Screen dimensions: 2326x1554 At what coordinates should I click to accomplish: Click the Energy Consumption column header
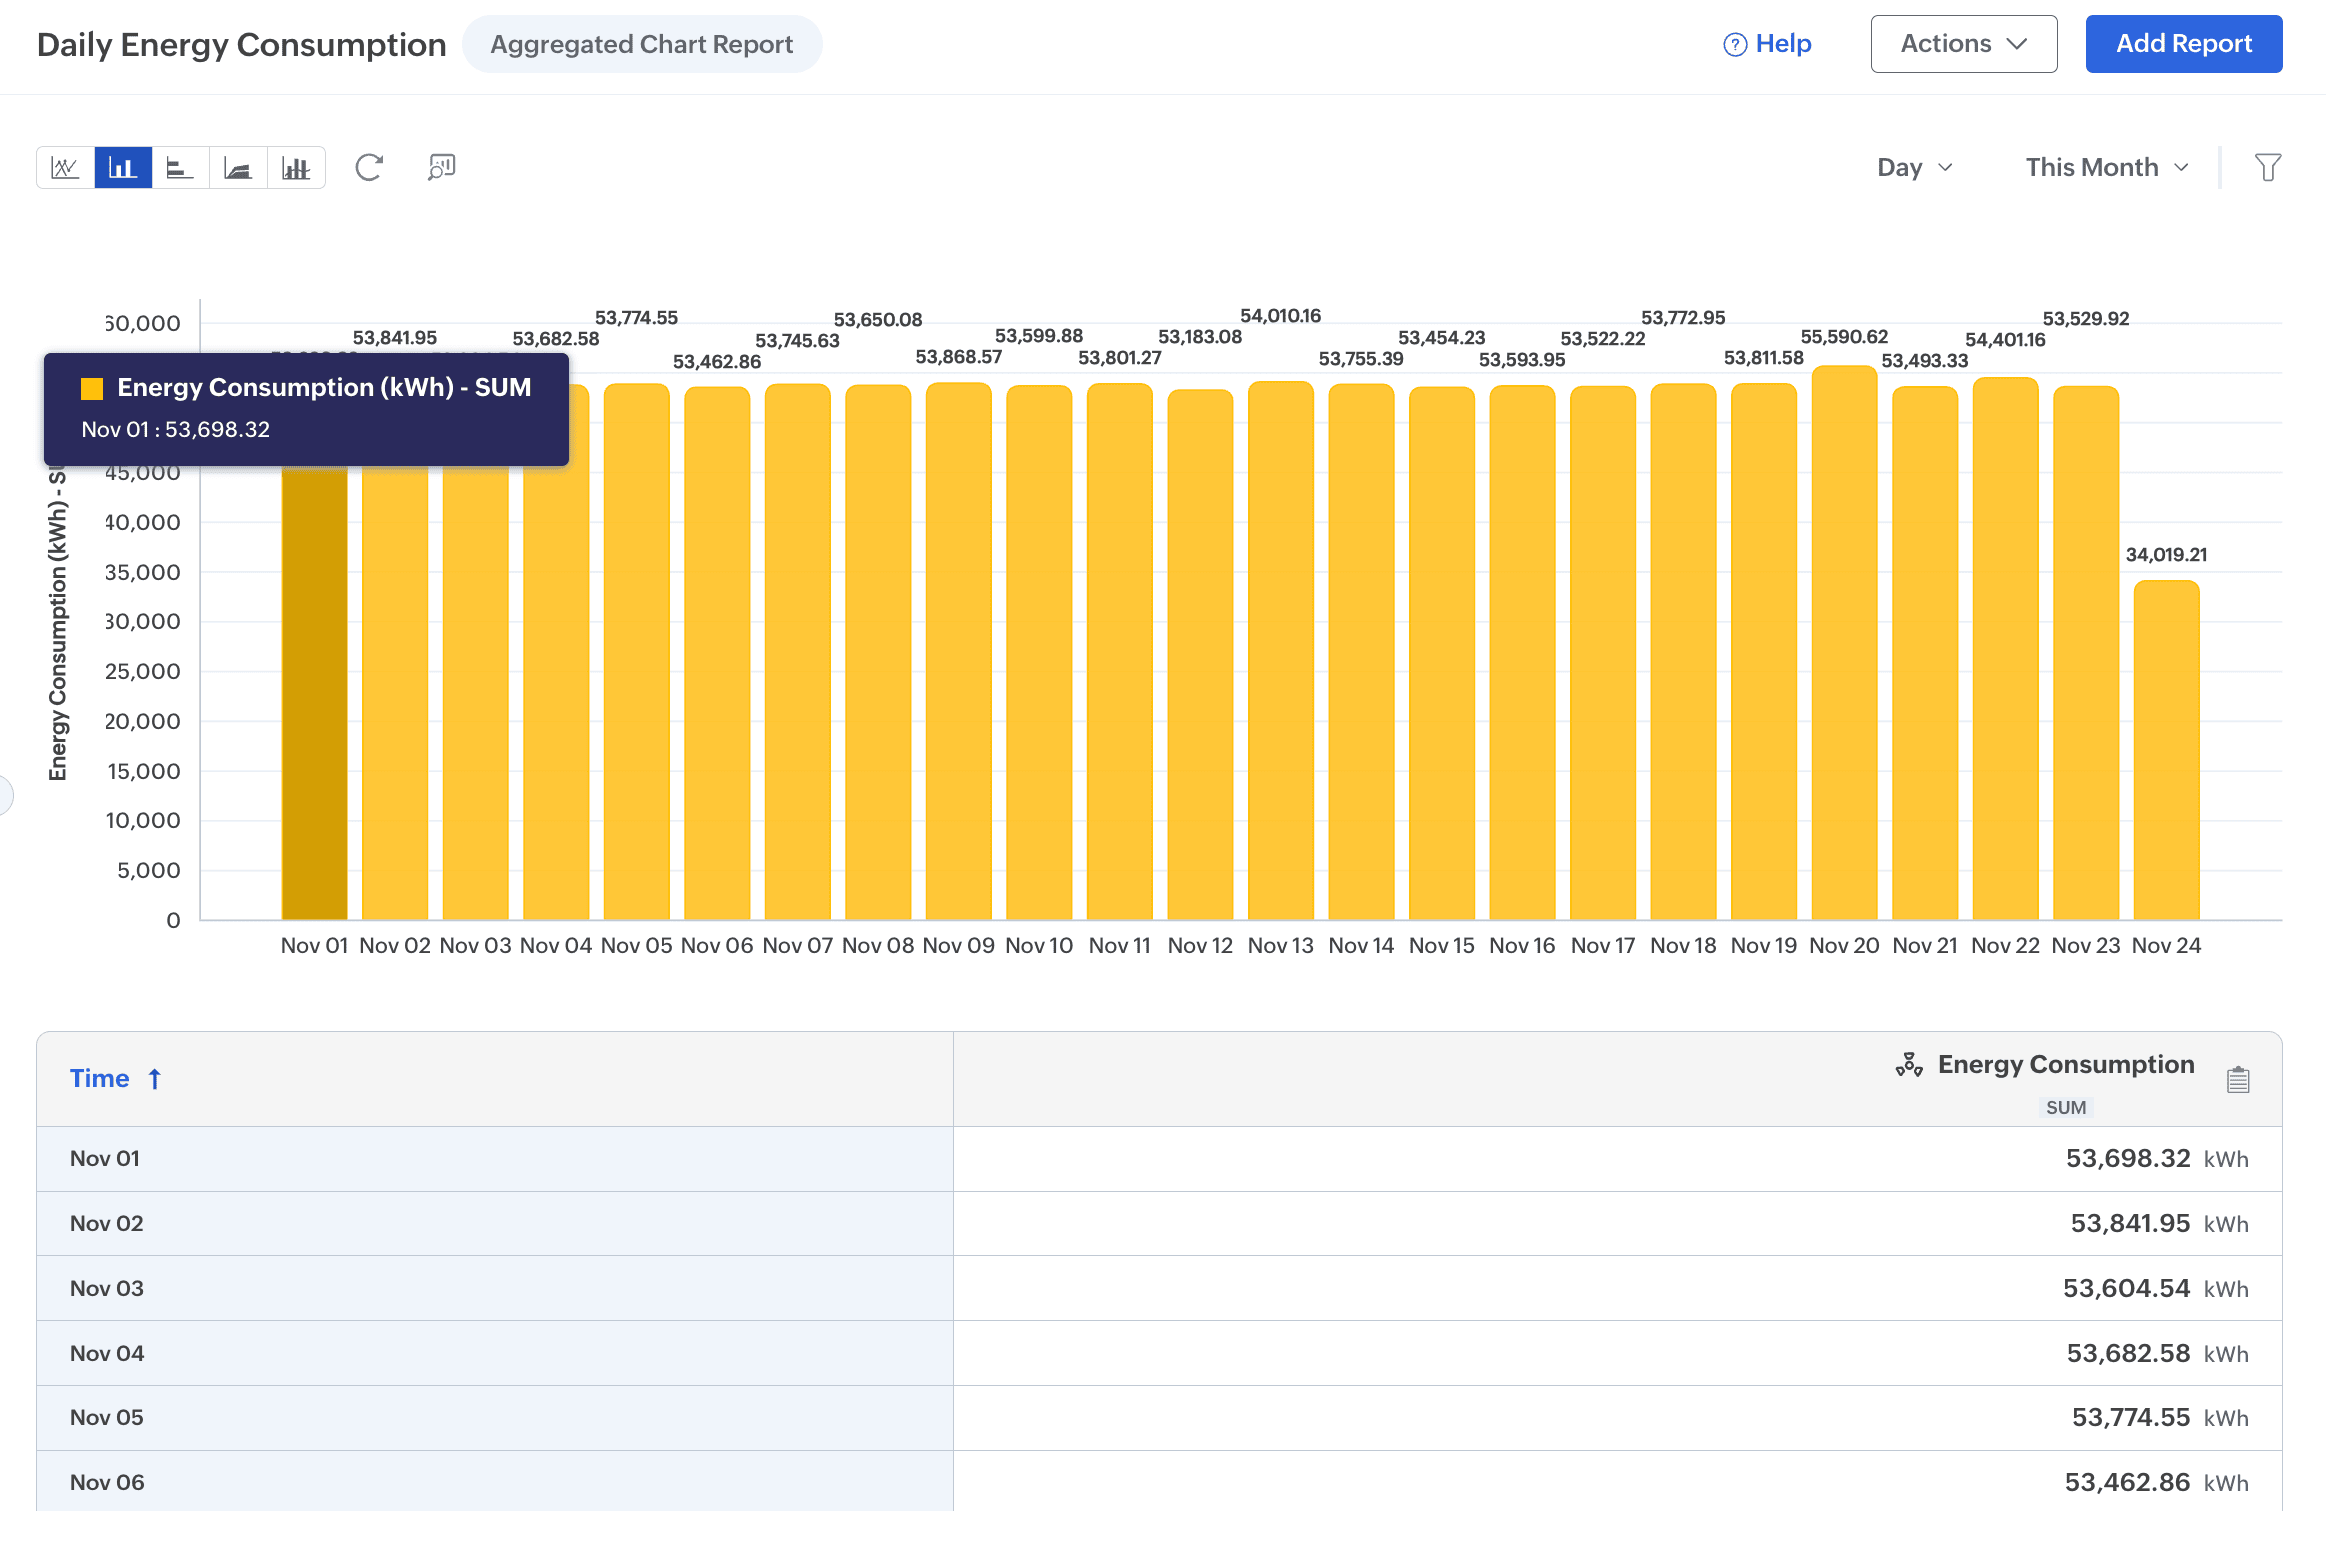2065,1065
